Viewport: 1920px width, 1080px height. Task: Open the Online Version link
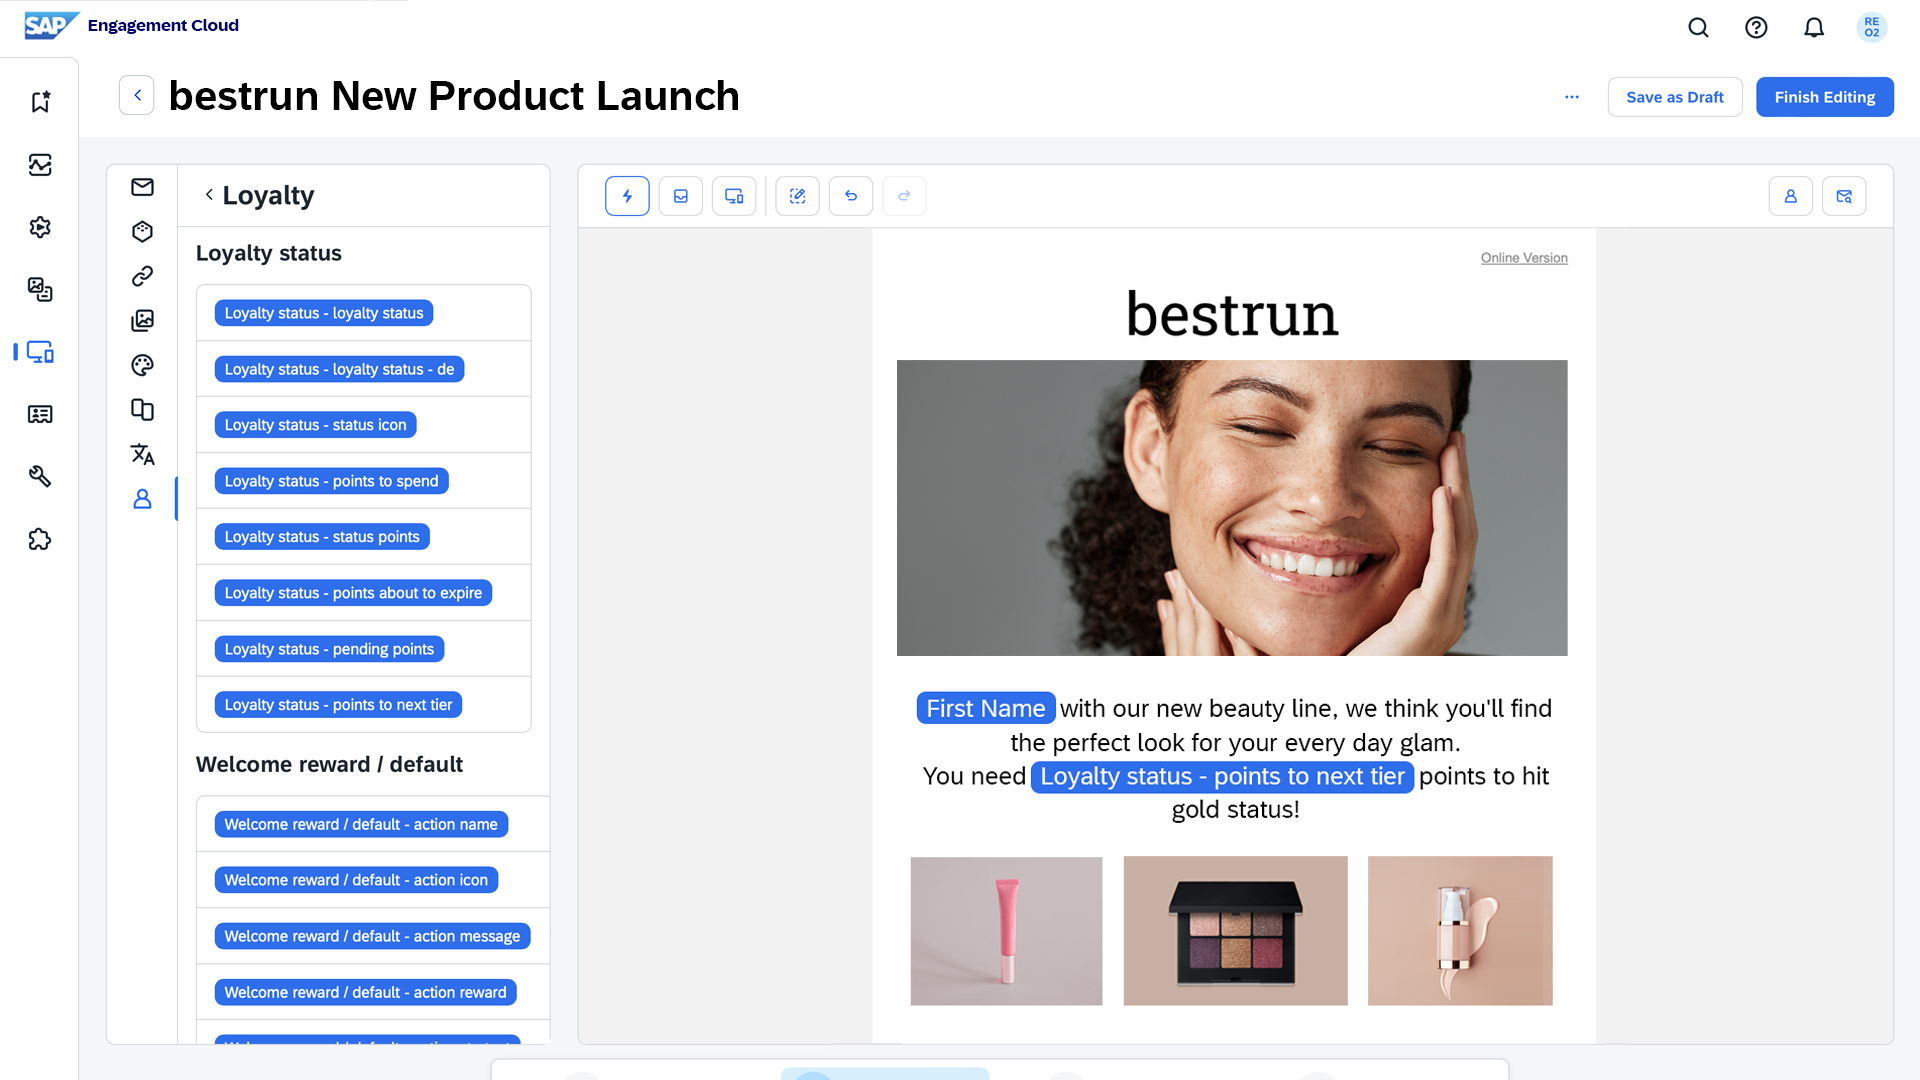pyautogui.click(x=1524, y=258)
